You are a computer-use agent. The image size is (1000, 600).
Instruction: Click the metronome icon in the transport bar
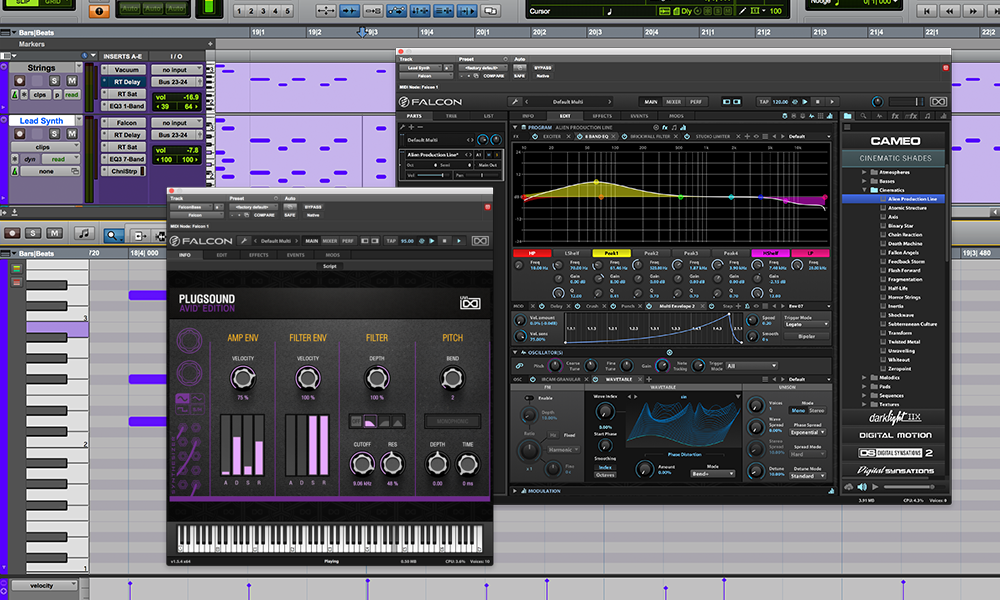point(676,12)
